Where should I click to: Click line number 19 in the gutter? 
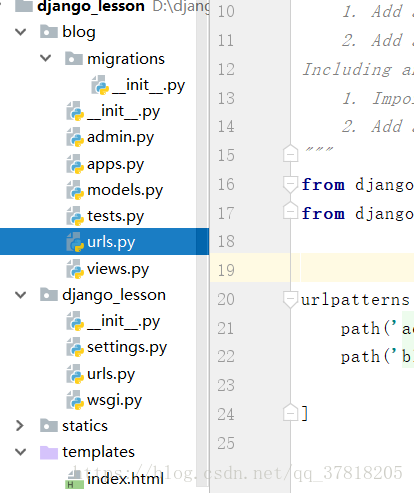pyautogui.click(x=226, y=270)
